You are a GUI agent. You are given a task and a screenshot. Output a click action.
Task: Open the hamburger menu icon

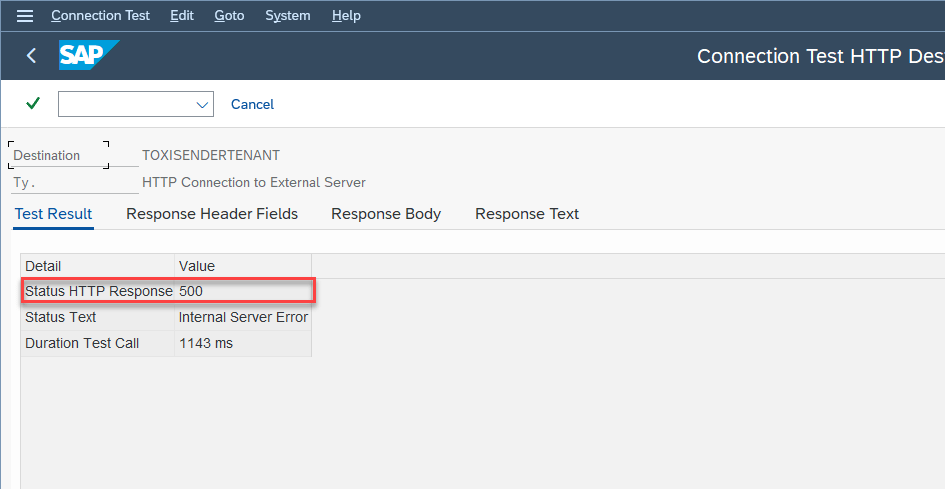coord(25,16)
